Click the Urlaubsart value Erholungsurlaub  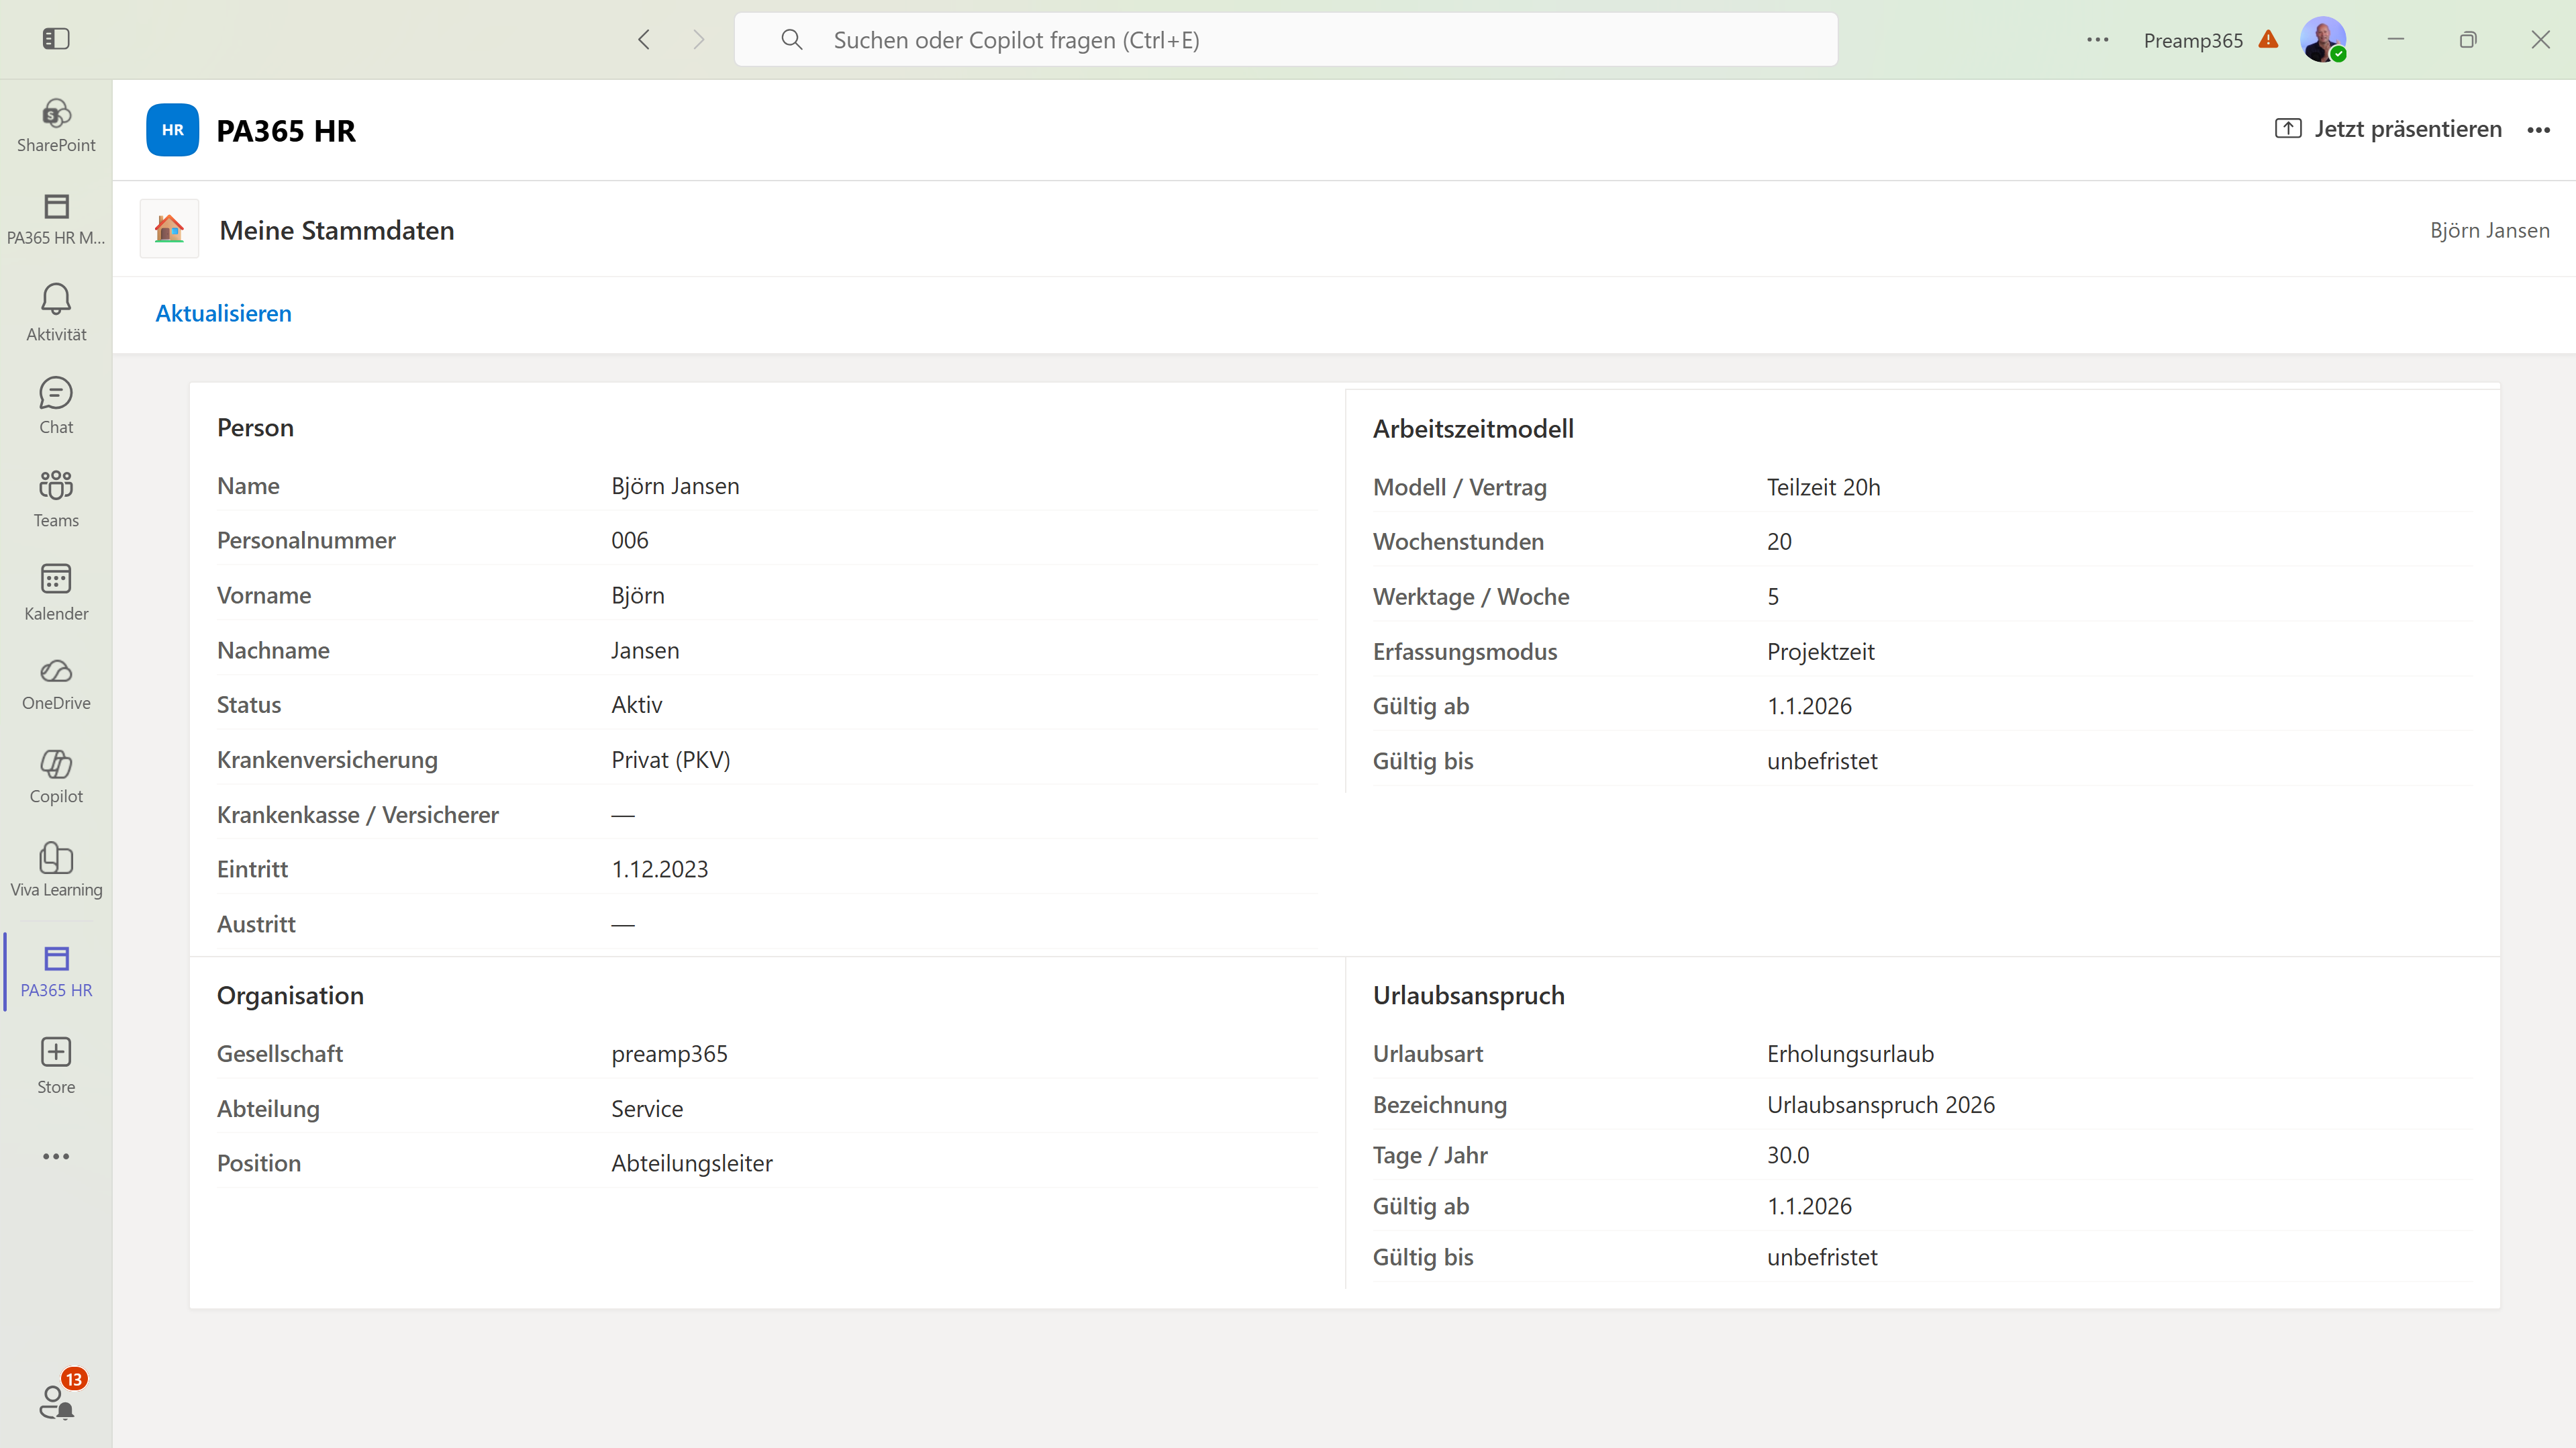point(1850,1054)
